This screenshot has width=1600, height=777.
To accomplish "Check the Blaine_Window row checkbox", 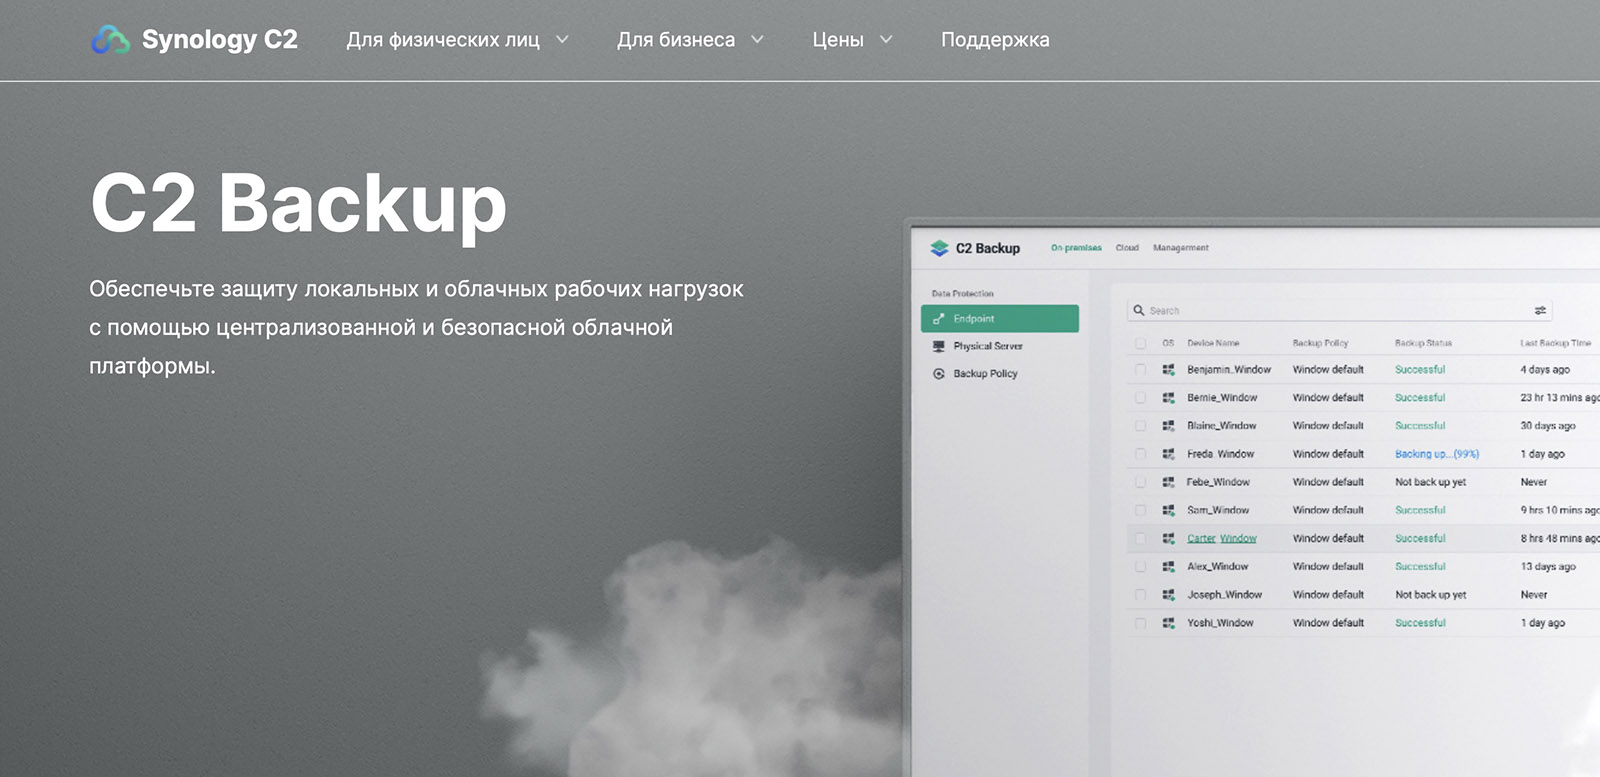I will coord(1140,426).
